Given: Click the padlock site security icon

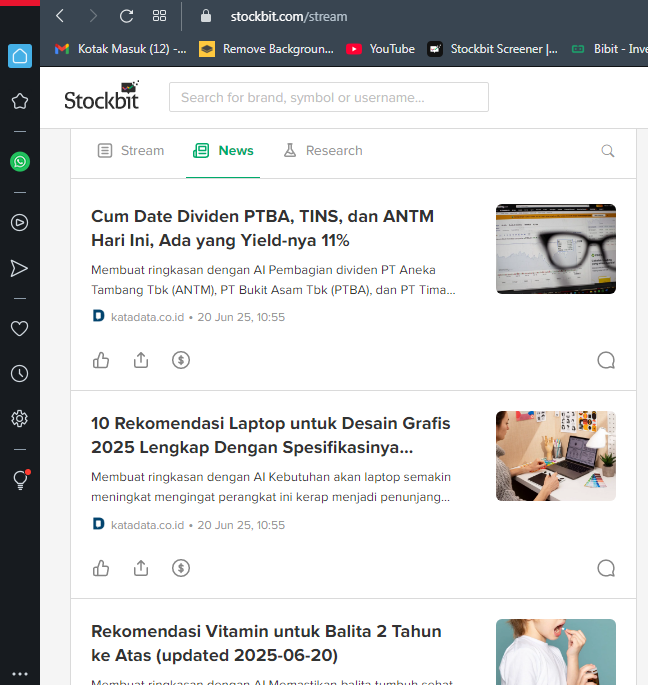Looking at the screenshot, I should (x=206, y=16).
